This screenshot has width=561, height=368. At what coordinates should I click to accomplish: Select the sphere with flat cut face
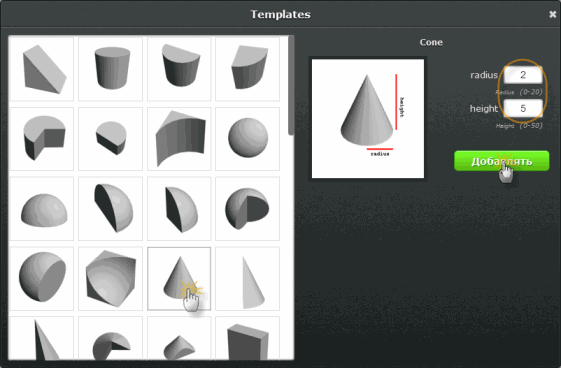tap(42, 279)
